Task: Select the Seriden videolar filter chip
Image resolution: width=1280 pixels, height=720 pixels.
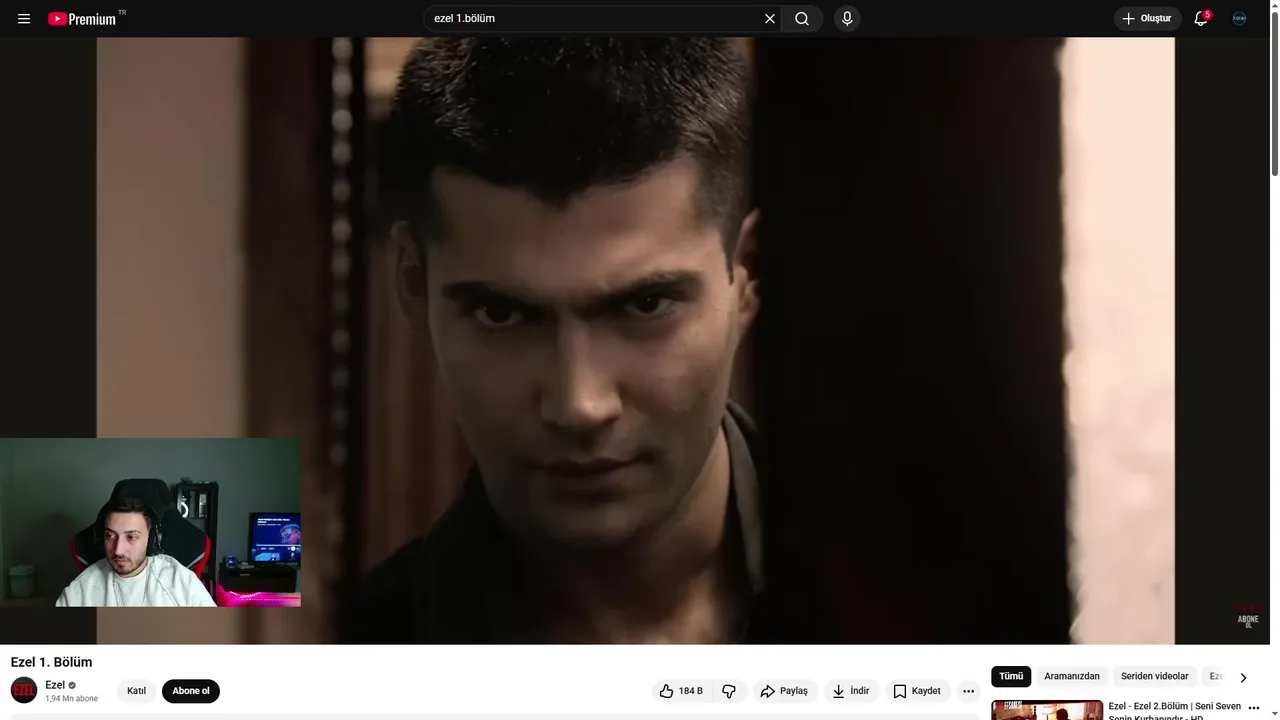Action: pos(1155,676)
